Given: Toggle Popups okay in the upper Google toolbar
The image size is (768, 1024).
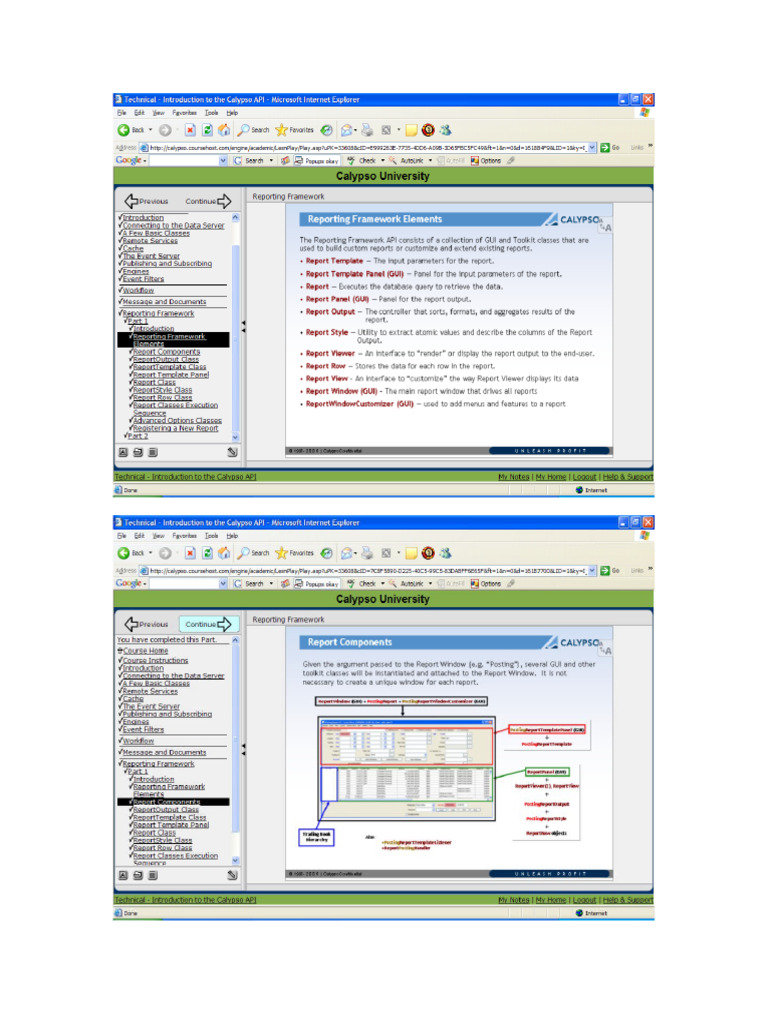Looking at the screenshot, I should (316, 161).
